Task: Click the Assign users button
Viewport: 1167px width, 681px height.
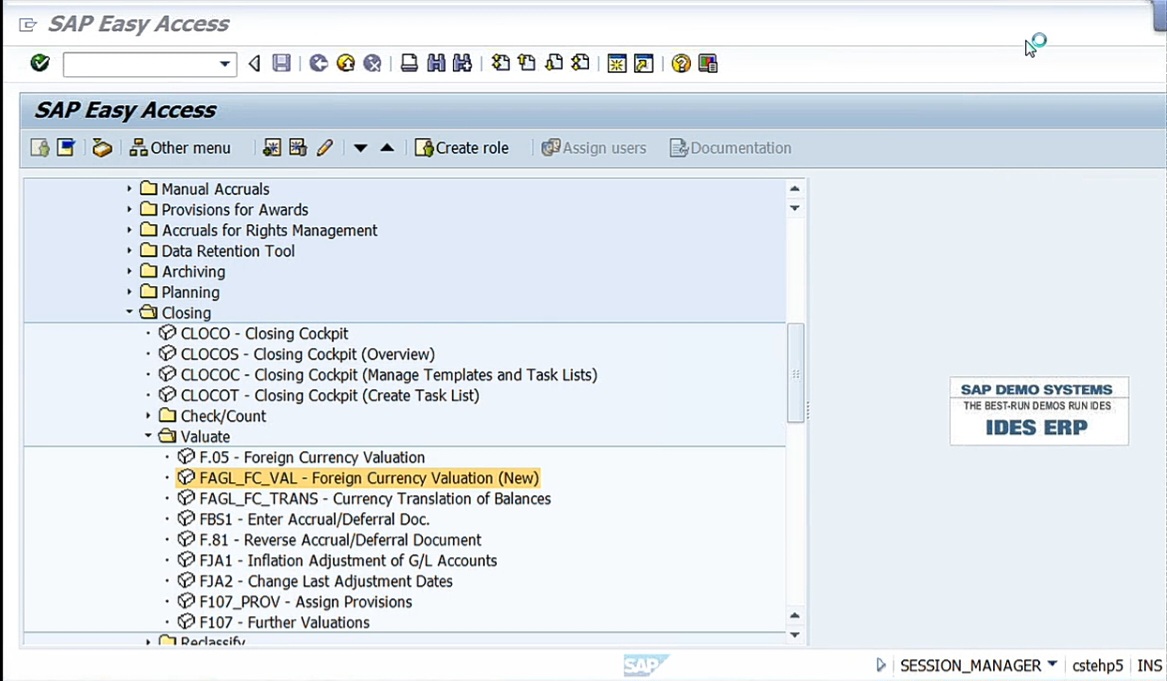Action: 594,147
